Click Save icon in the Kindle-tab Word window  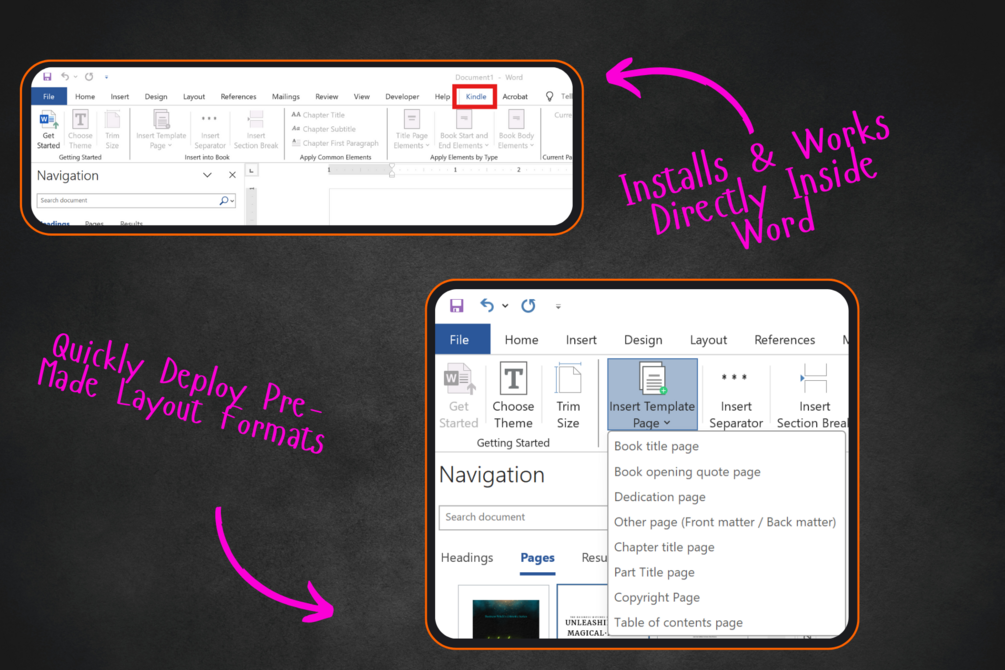47,77
